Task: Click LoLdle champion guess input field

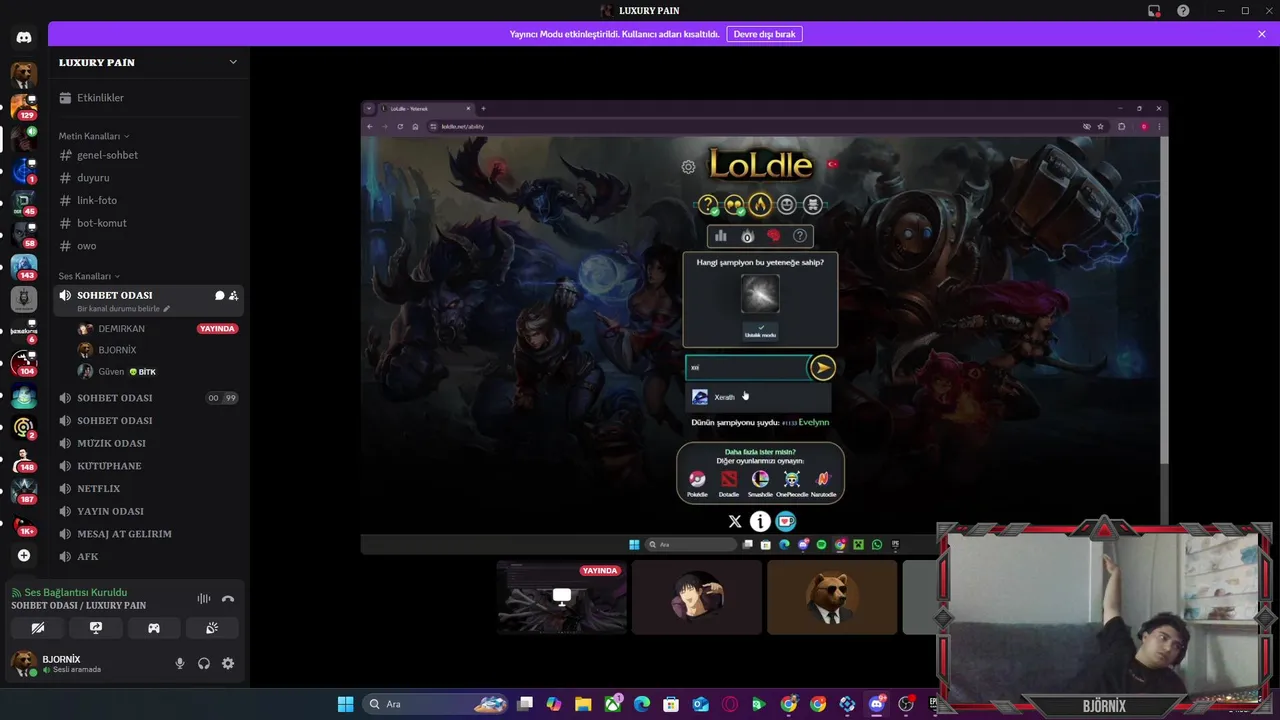Action: [x=747, y=368]
